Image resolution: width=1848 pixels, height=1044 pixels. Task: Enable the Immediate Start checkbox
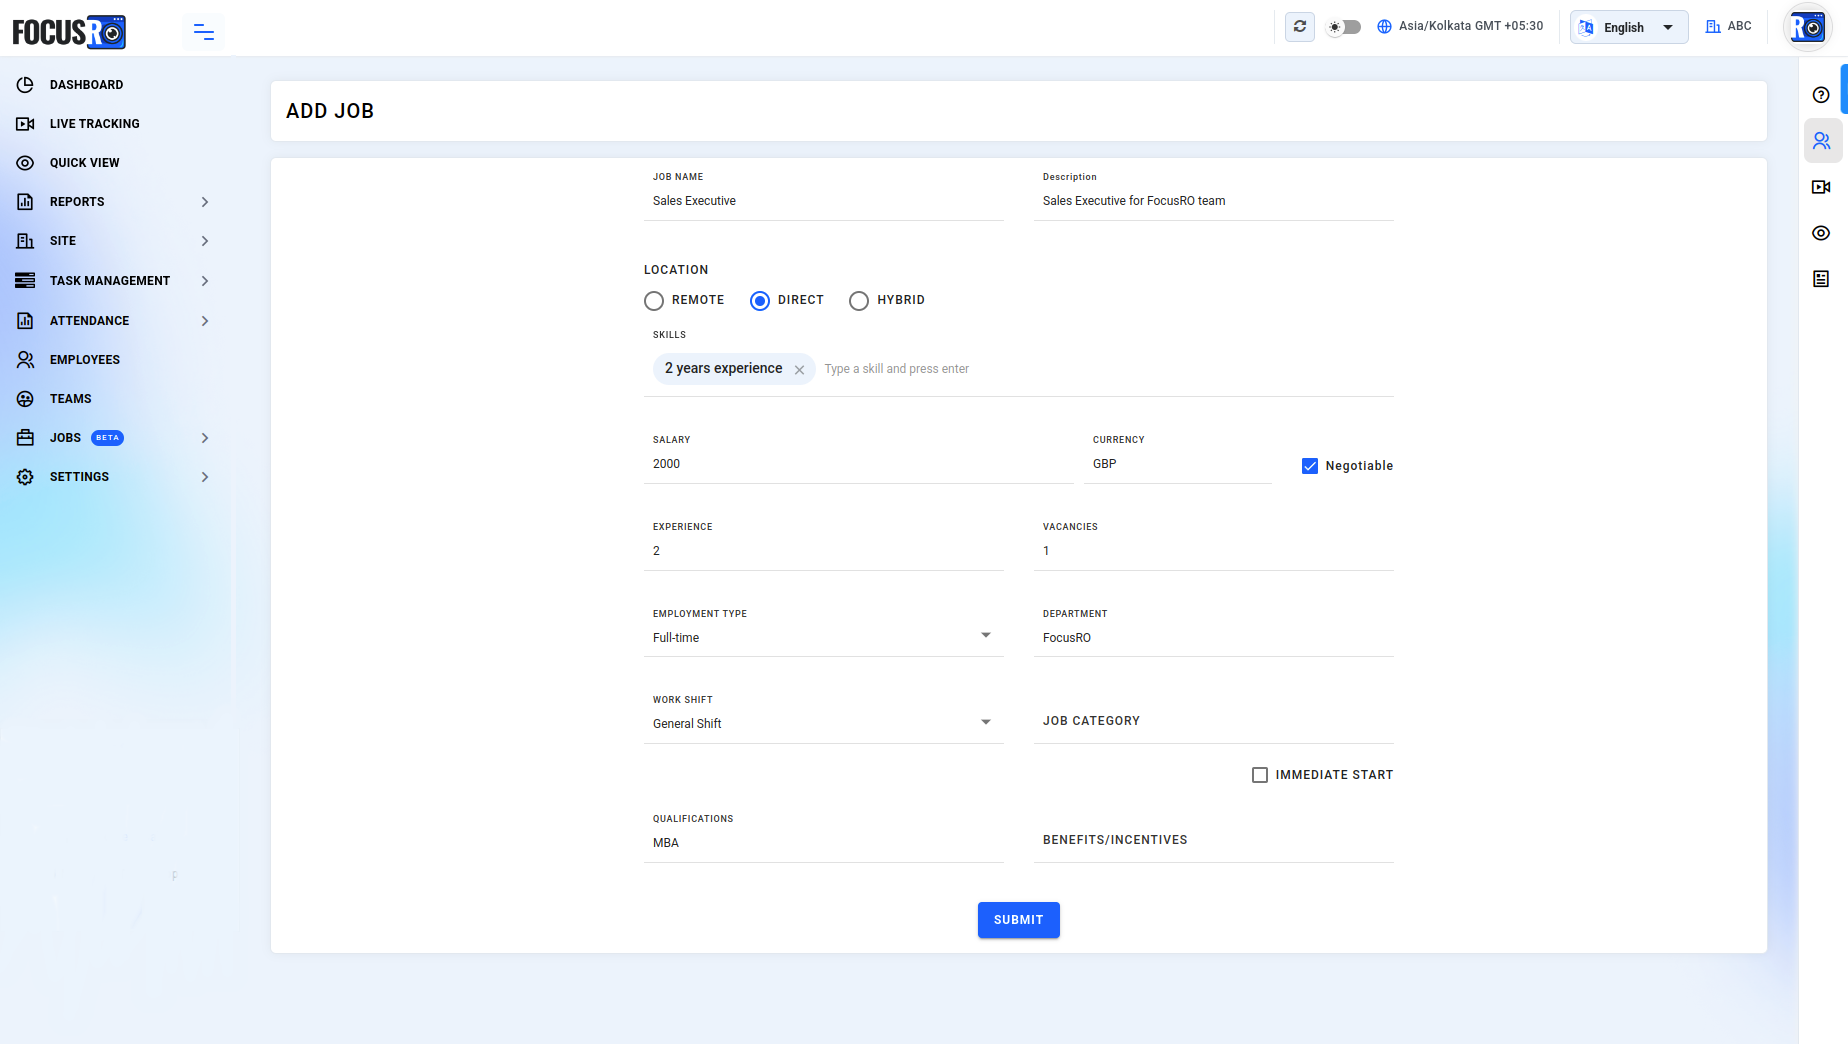pyautogui.click(x=1260, y=775)
